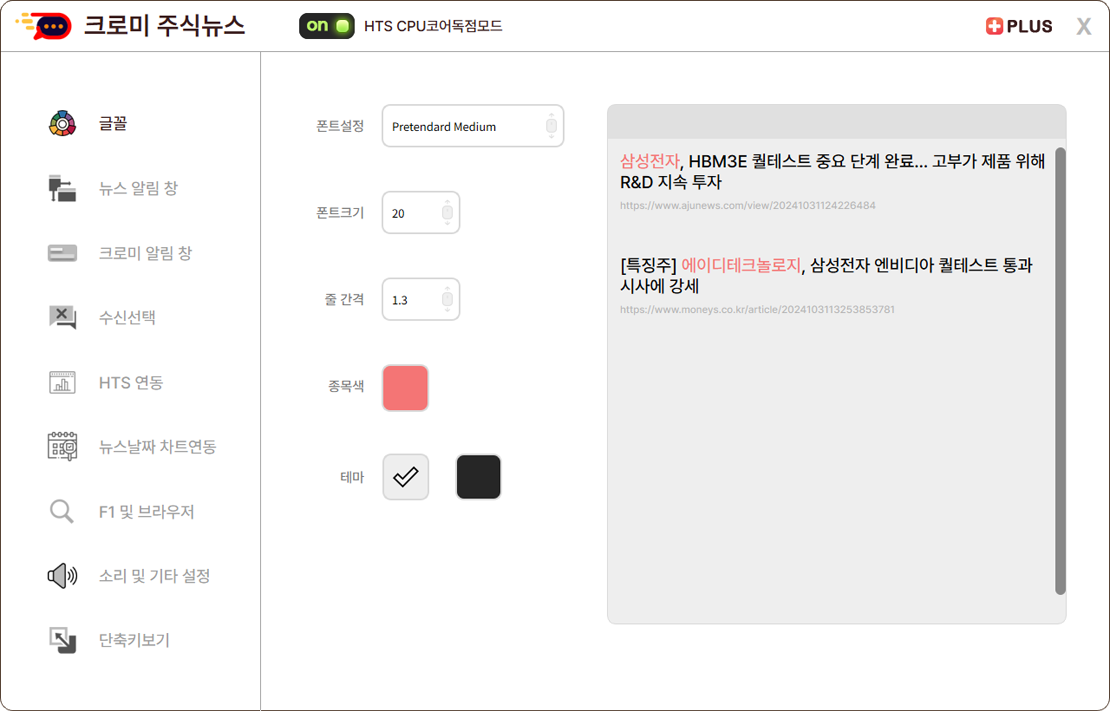
Task: Open the 폰트설정 font selector showing Pretendard Medium
Action: (x=472, y=125)
